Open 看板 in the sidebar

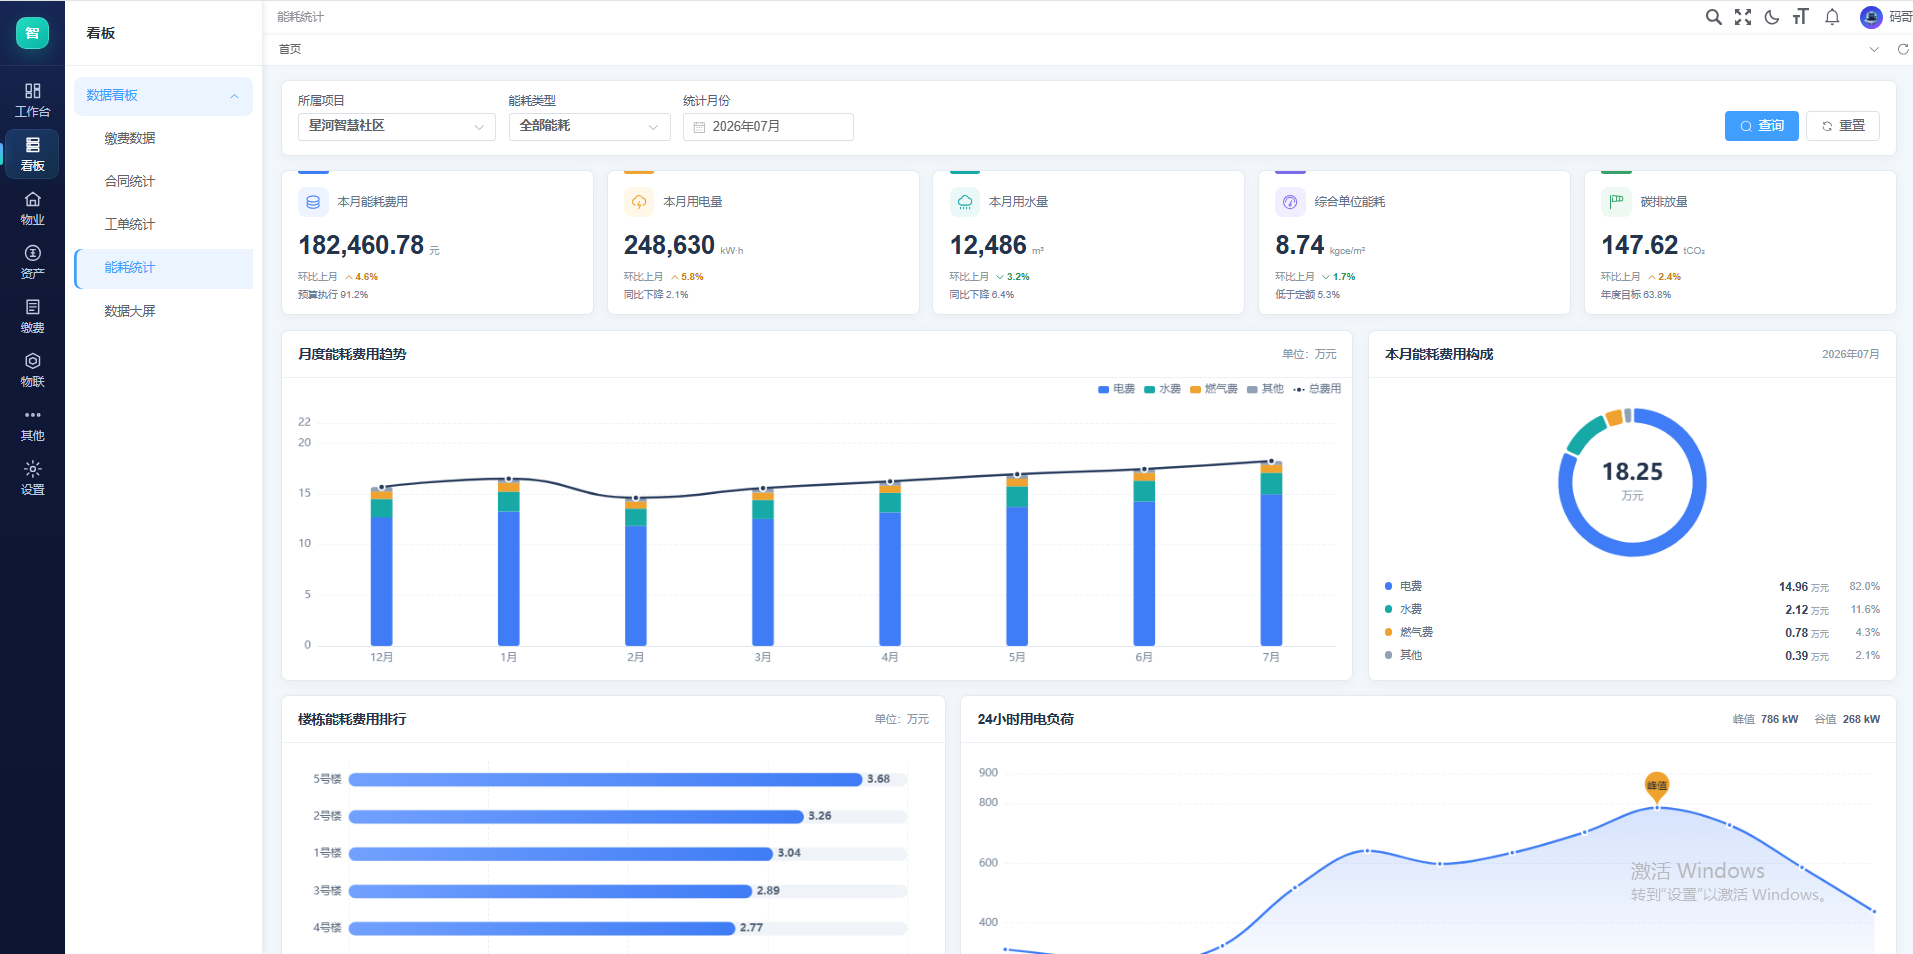(32, 154)
